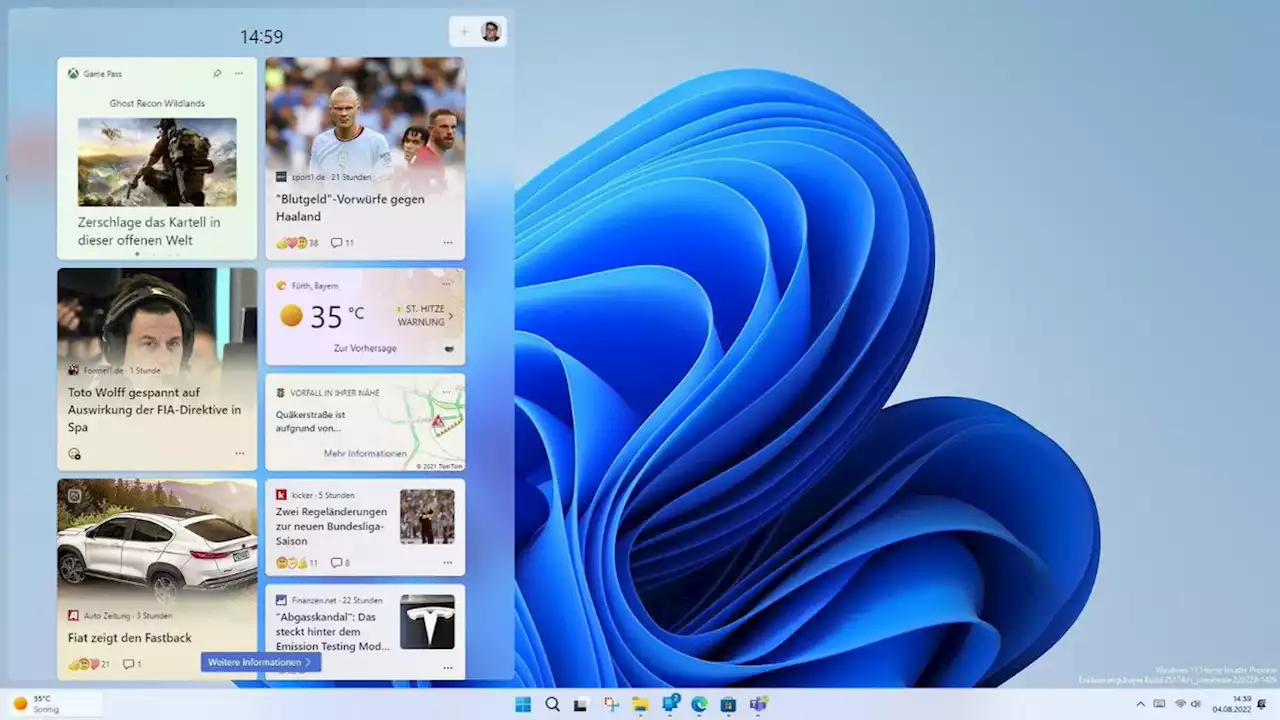Open comments on the kicker article
This screenshot has height=720, width=1280.
pos(340,563)
